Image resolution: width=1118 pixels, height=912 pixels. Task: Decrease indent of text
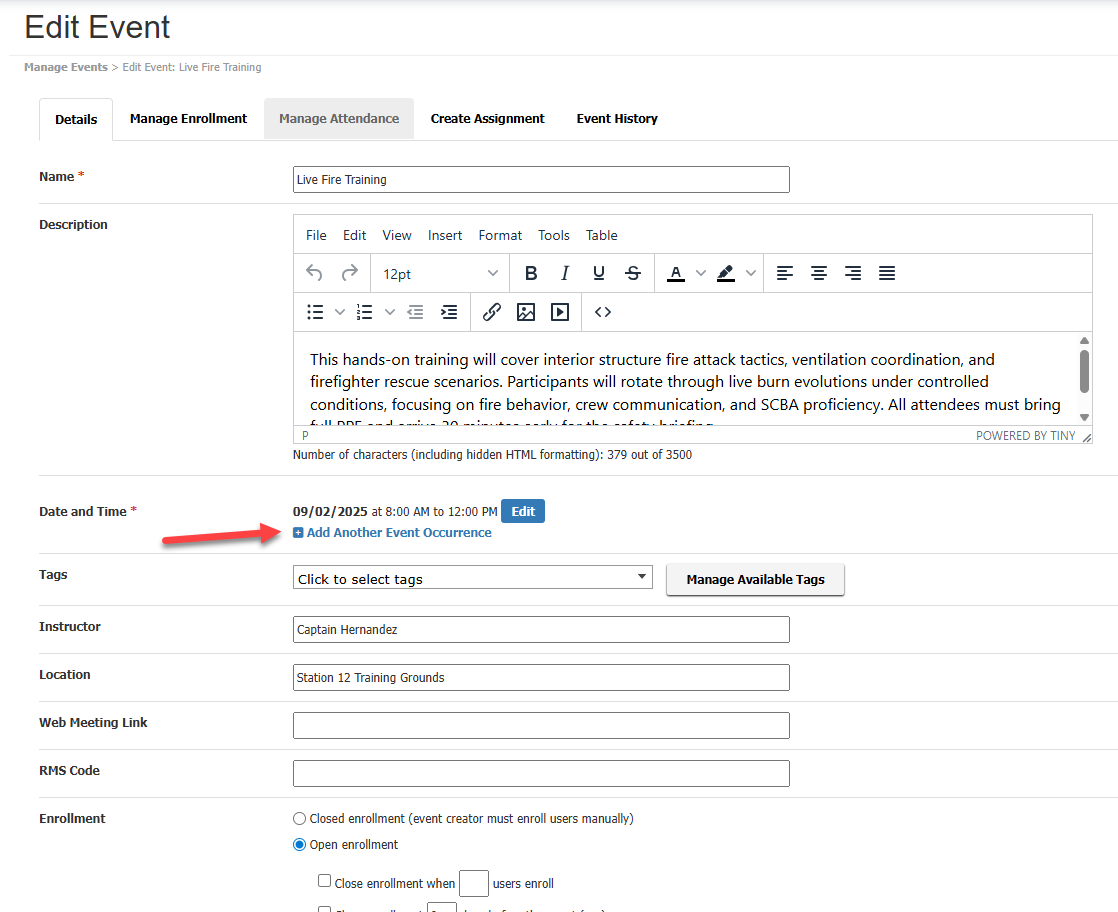click(x=415, y=312)
